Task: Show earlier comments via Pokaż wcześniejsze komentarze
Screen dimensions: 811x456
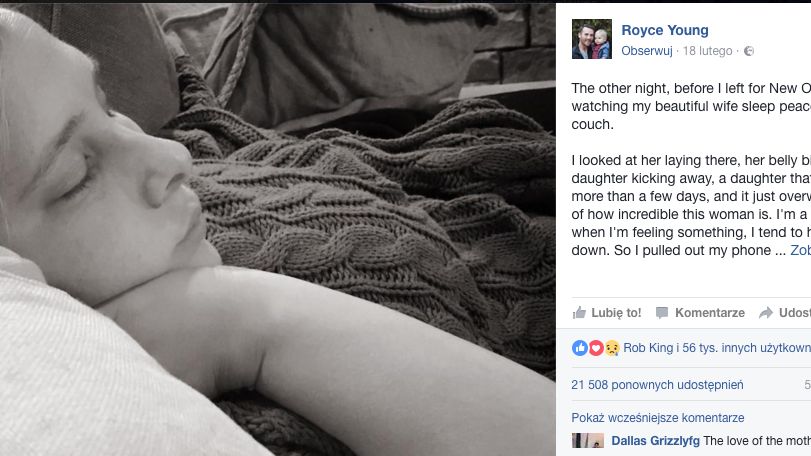Action: click(657, 418)
